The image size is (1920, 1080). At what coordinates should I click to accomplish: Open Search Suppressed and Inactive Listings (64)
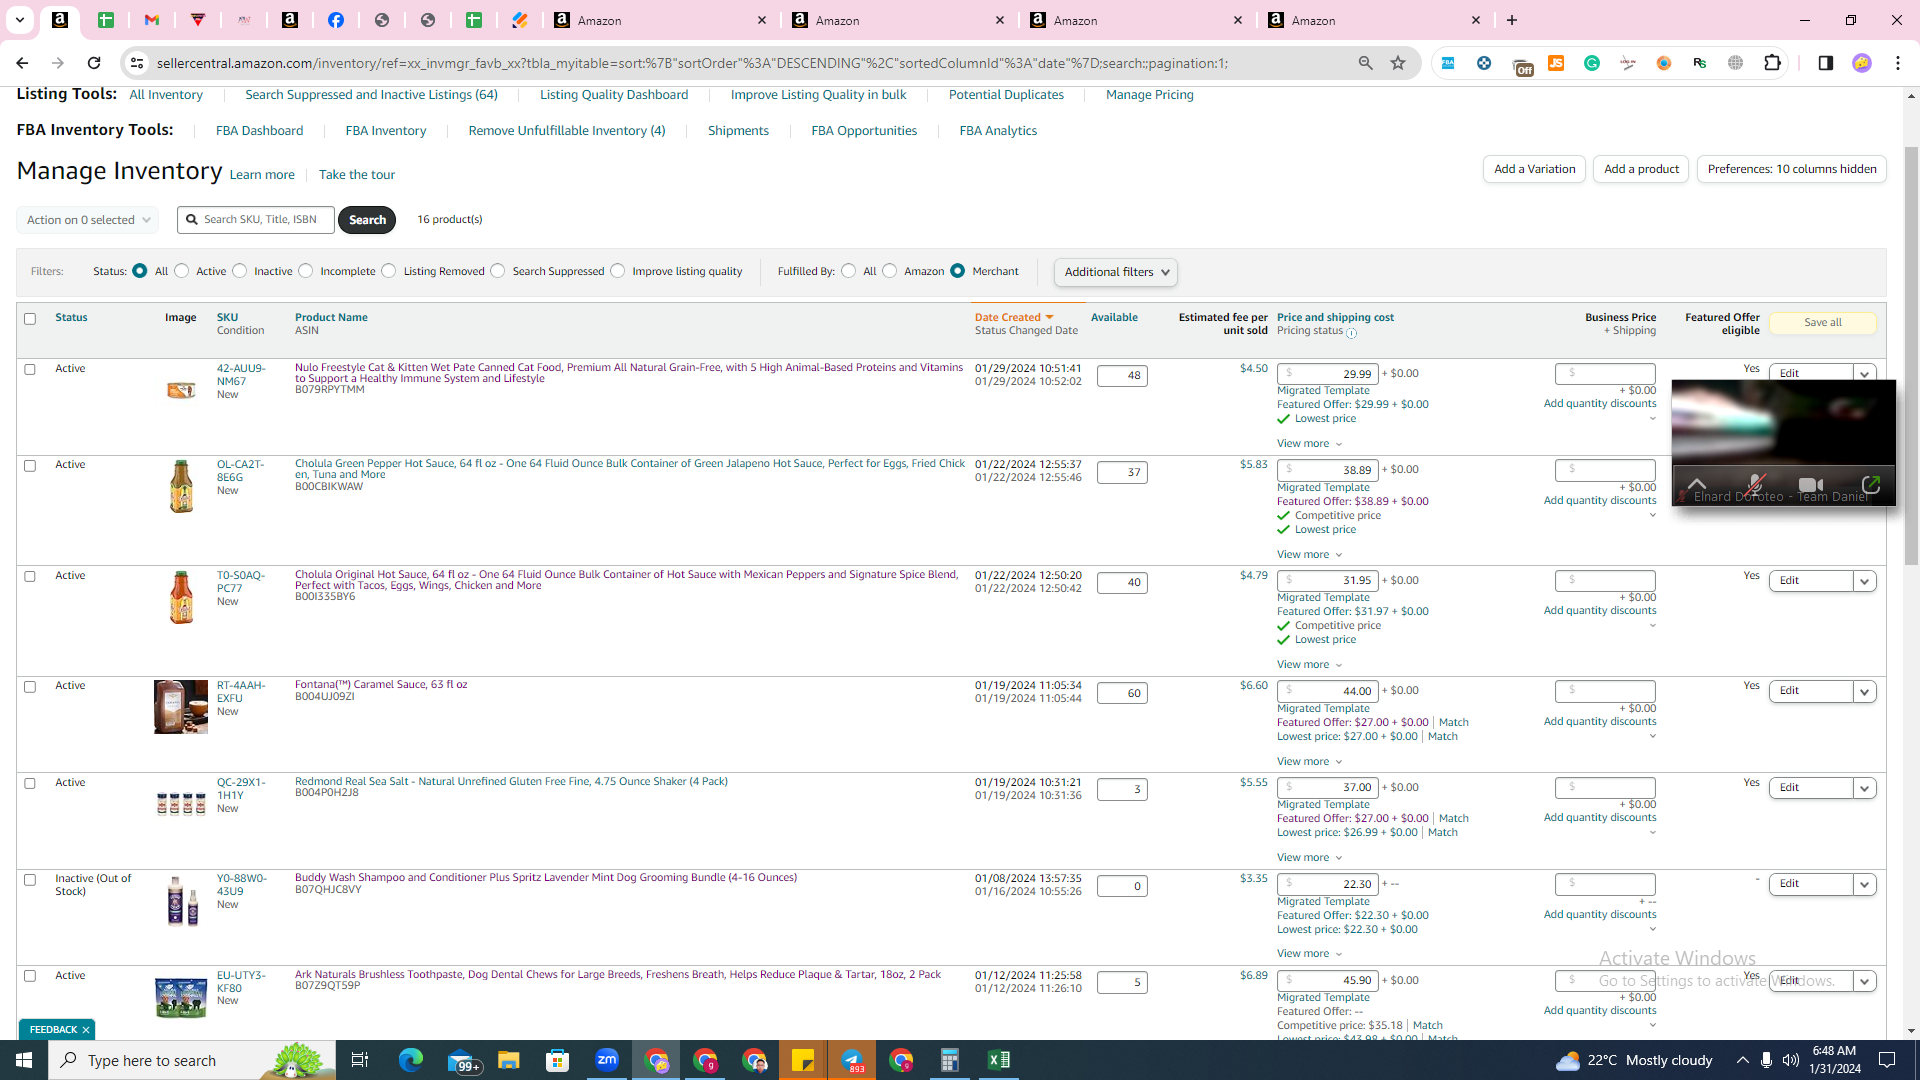[x=371, y=95]
